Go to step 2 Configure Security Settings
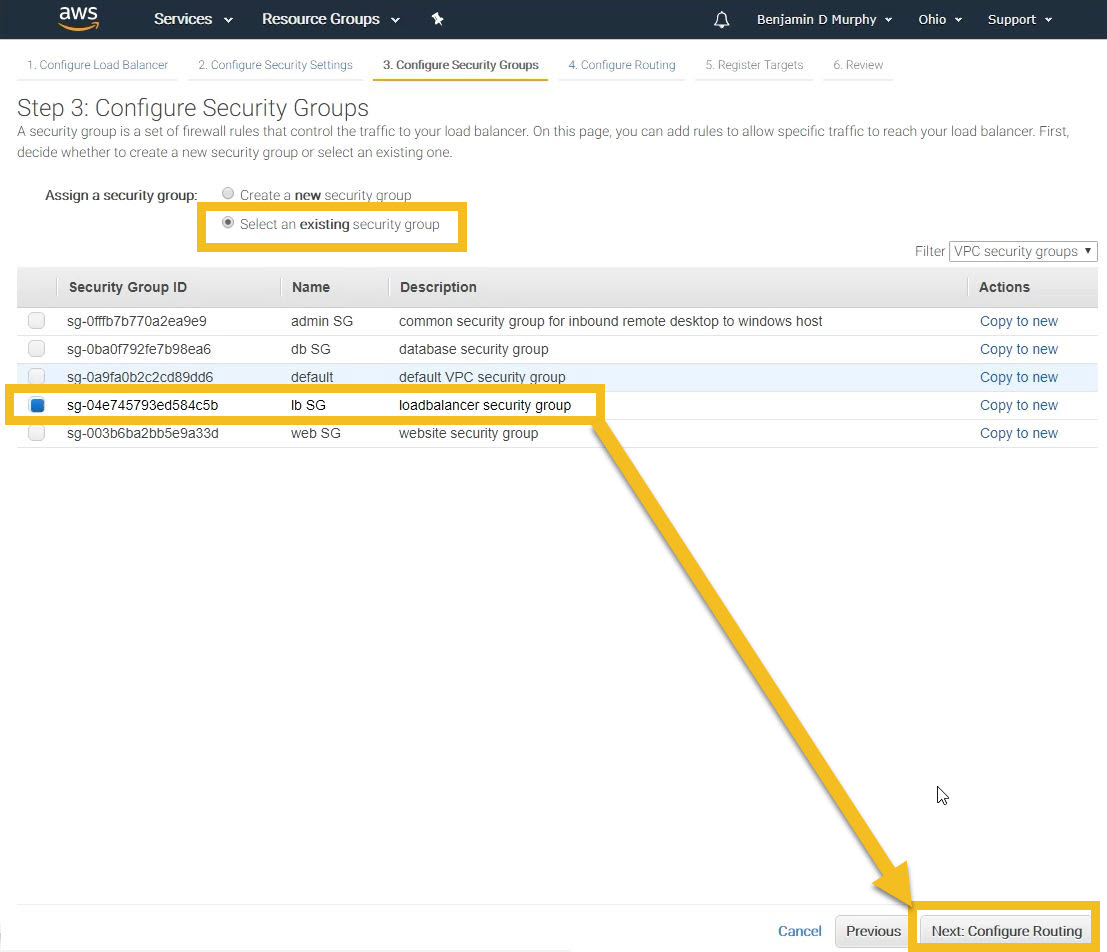 [x=275, y=65]
